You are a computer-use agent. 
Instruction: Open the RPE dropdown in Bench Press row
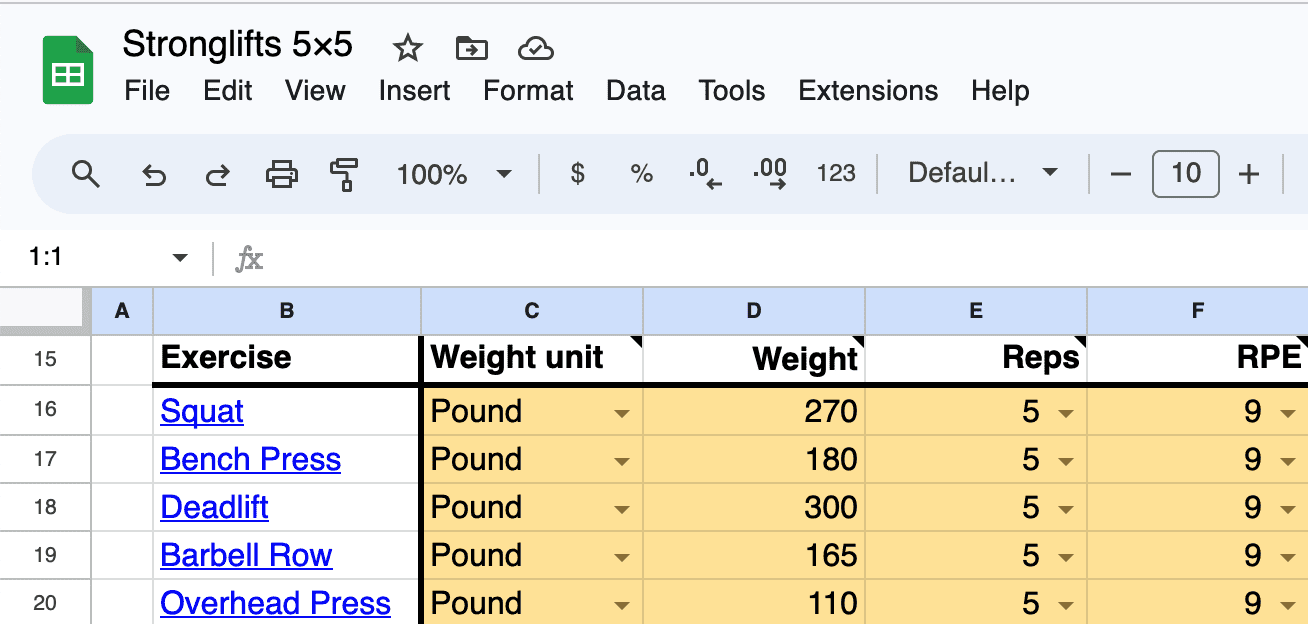[1288, 462]
